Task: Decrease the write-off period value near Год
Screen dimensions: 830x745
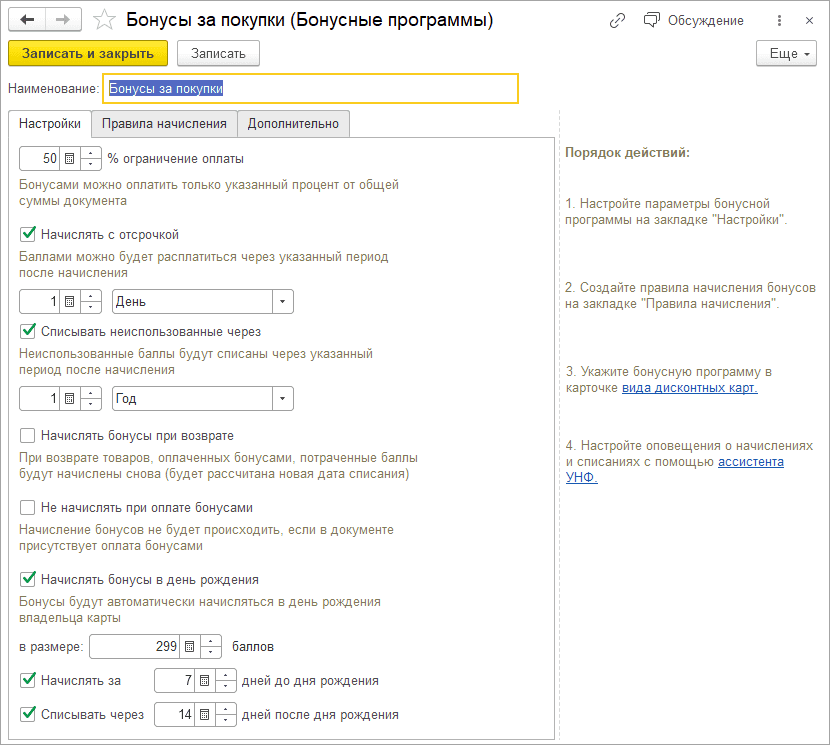Action: [x=91, y=405]
